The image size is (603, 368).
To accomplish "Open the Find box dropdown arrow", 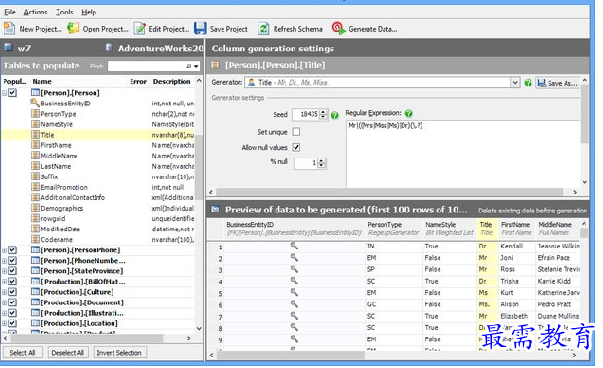I will [197, 67].
